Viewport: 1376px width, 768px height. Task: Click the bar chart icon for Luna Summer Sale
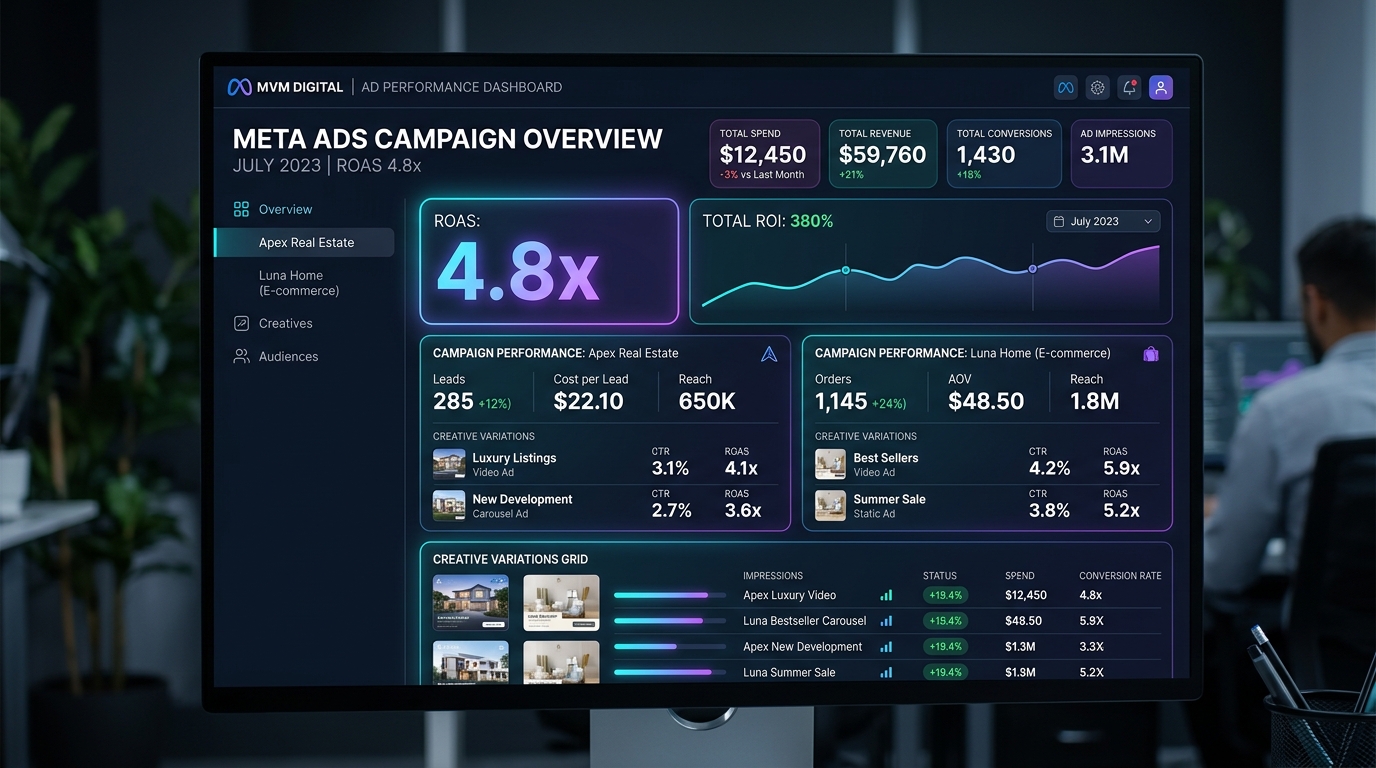886,672
